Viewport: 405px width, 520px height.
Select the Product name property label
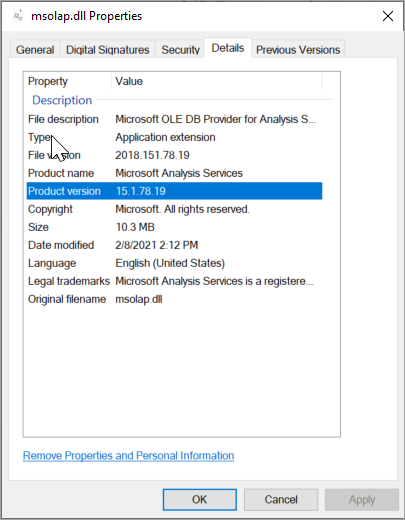[x=61, y=173]
